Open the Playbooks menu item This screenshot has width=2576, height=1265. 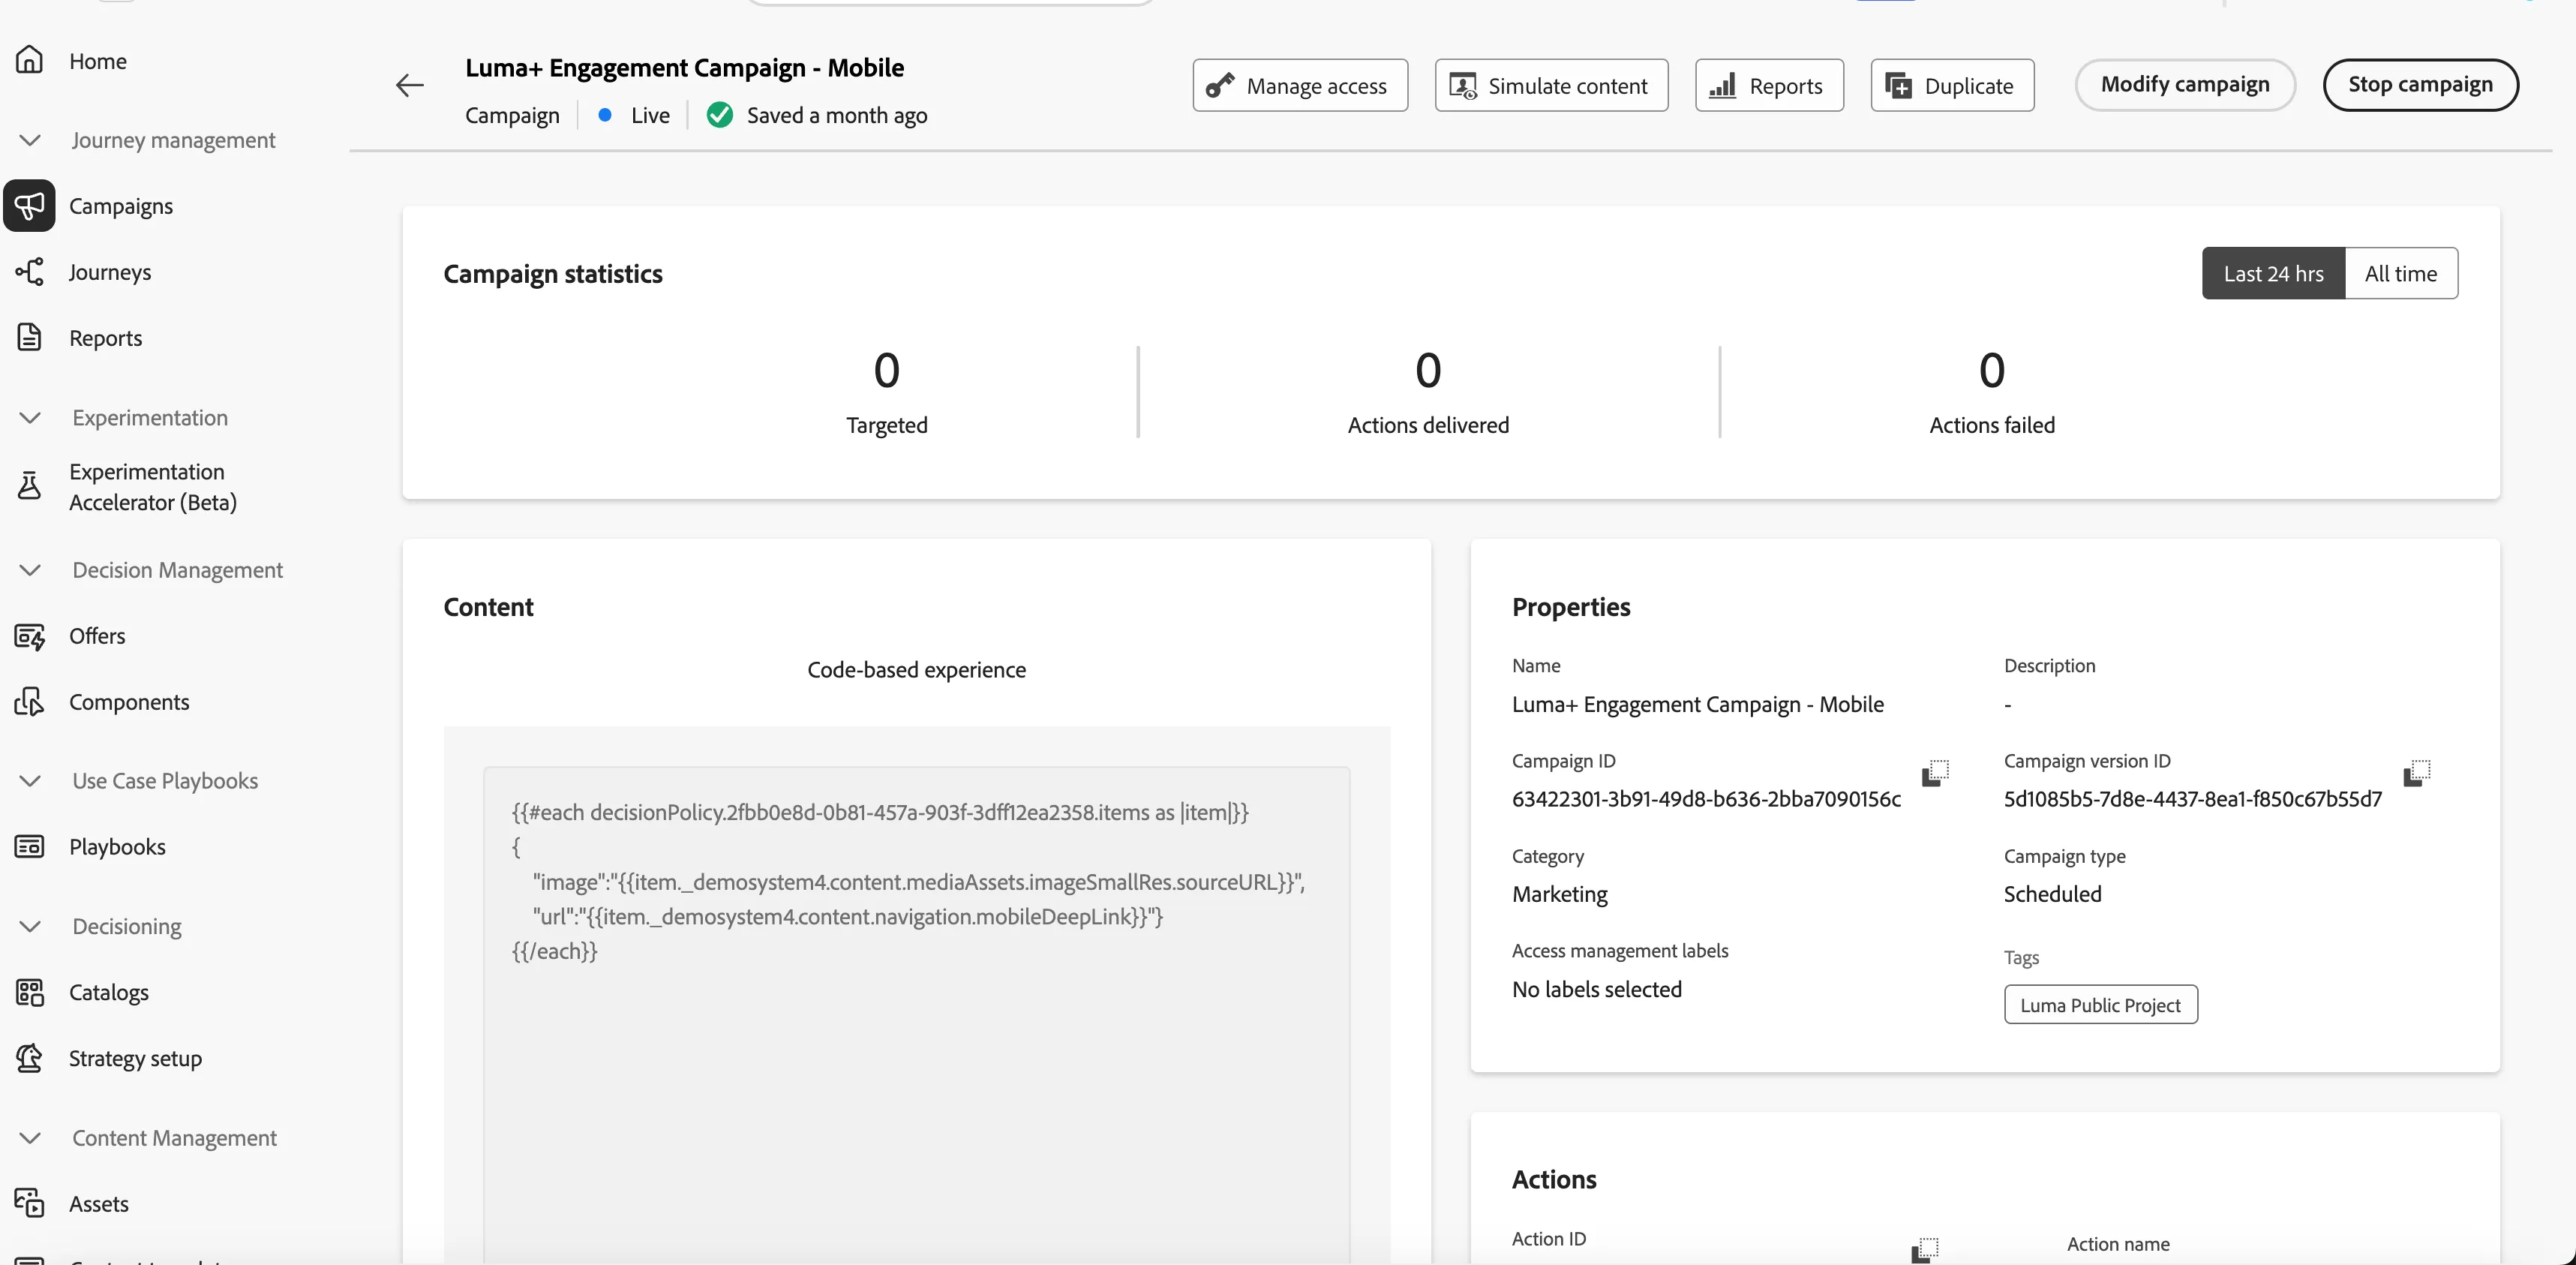[x=117, y=847]
